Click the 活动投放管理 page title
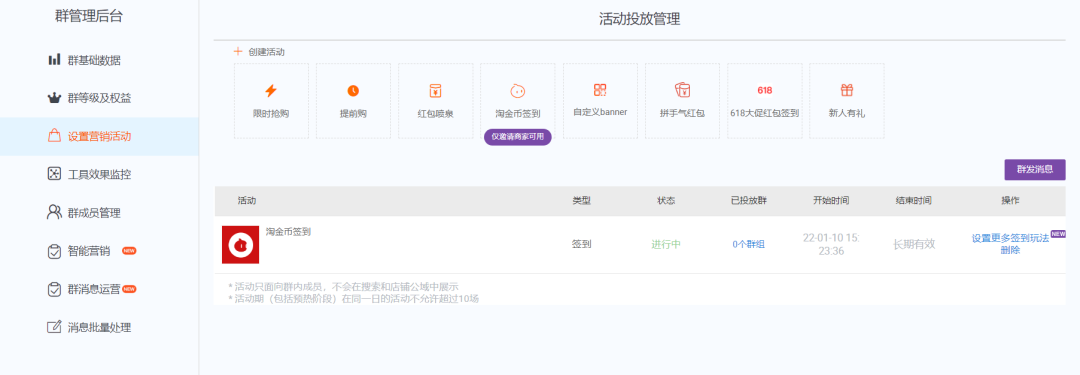This screenshot has width=1080, height=375. 639,19
